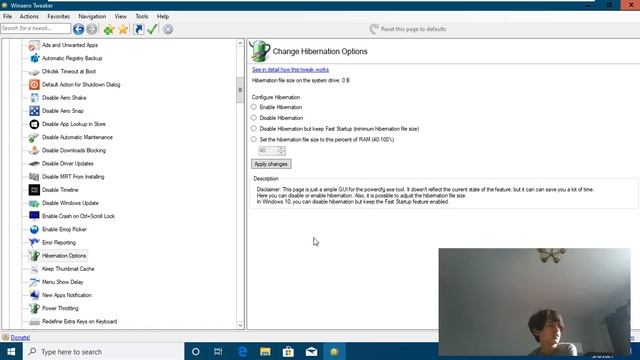
Task: Select the Disable Hibernation radio button
Action: click(254, 118)
